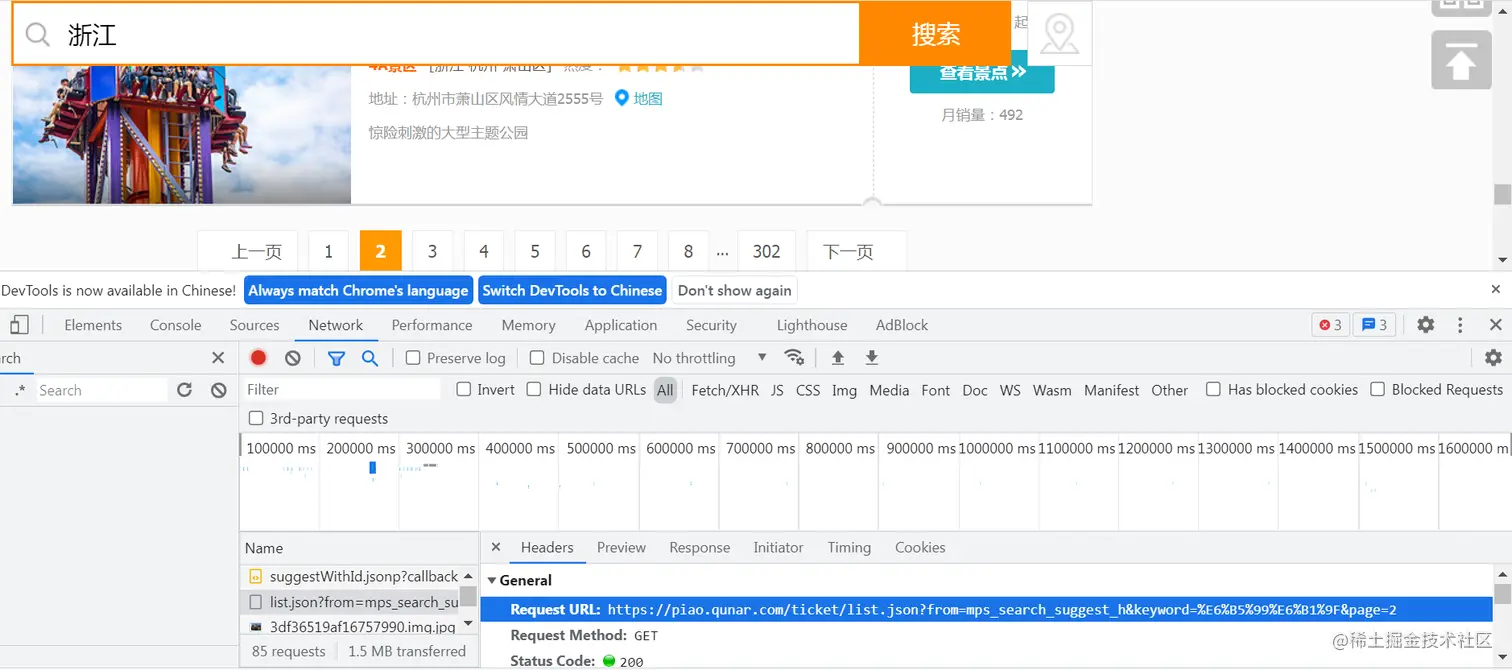Open DevTools three-dot customize menu
1512x670 pixels.
[x=1461, y=325]
